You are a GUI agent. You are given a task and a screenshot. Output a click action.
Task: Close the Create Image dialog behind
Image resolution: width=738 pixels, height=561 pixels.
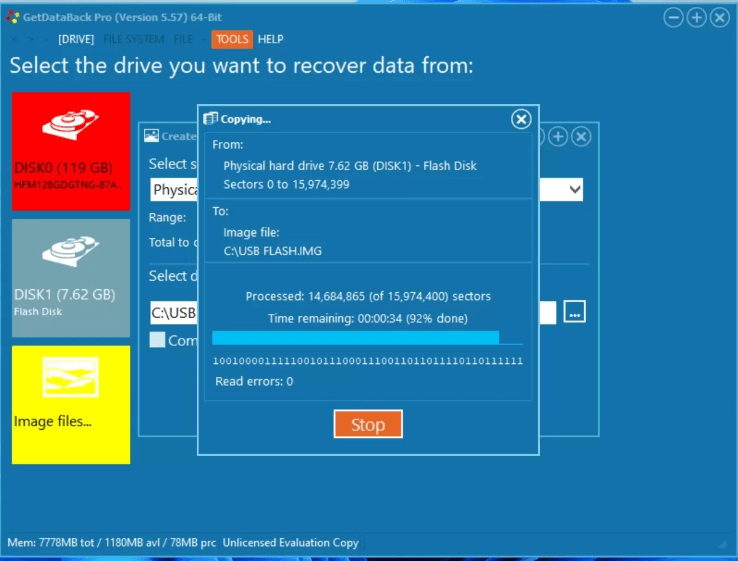(581, 137)
